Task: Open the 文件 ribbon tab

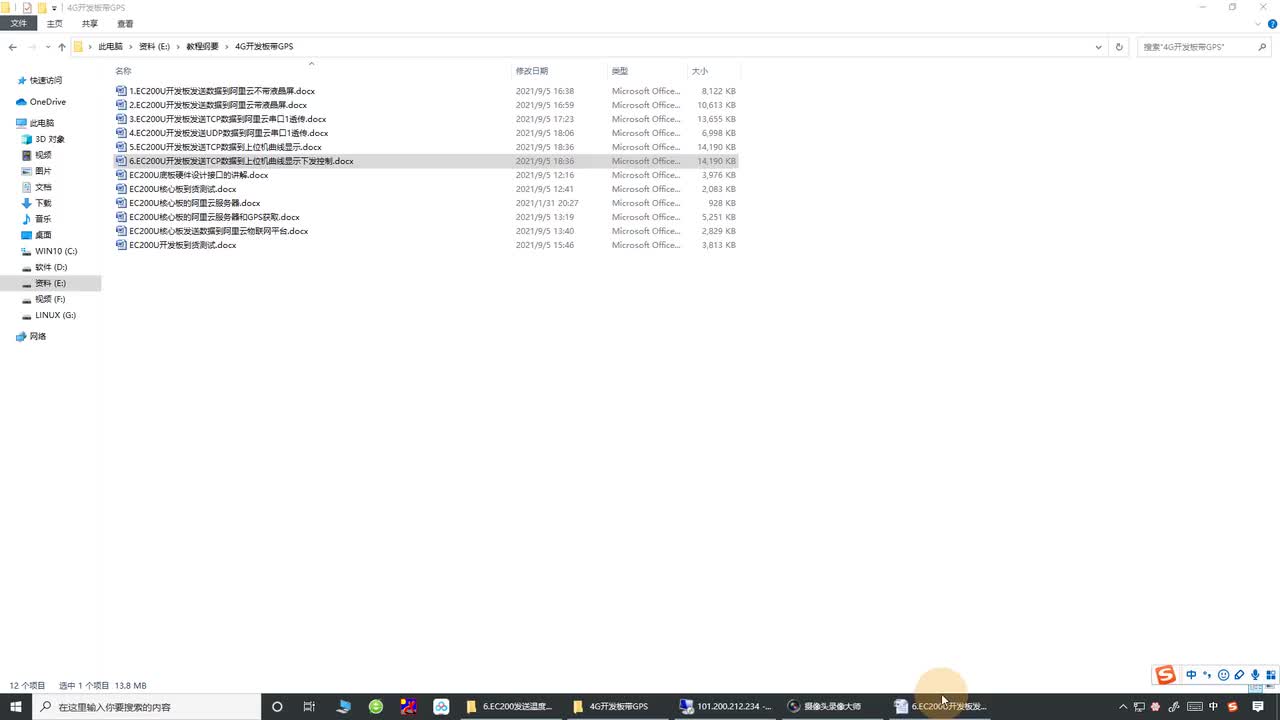Action: [19, 23]
